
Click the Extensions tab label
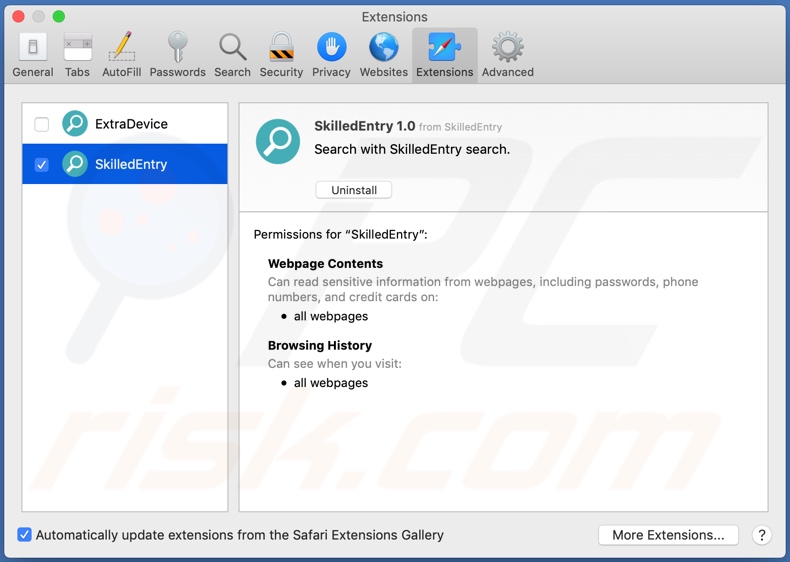(445, 72)
